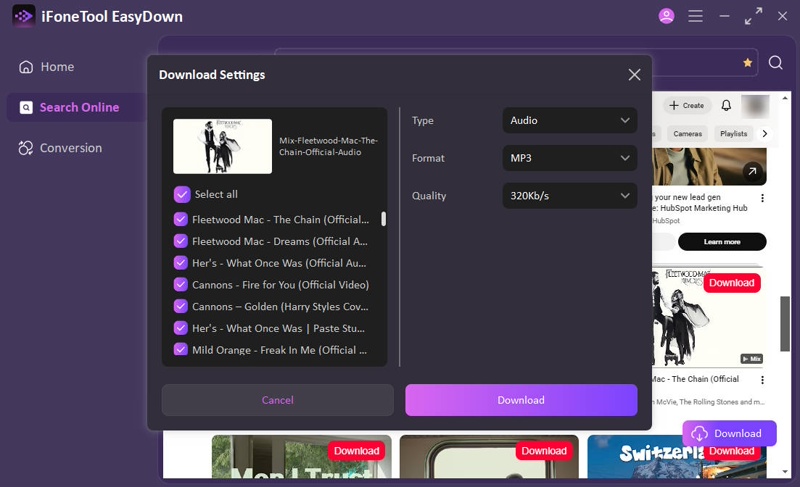Viewport: 800px width, 487px height.
Task: Click red Download badge on Fleetwood Mac thumbnail
Action: 732,283
